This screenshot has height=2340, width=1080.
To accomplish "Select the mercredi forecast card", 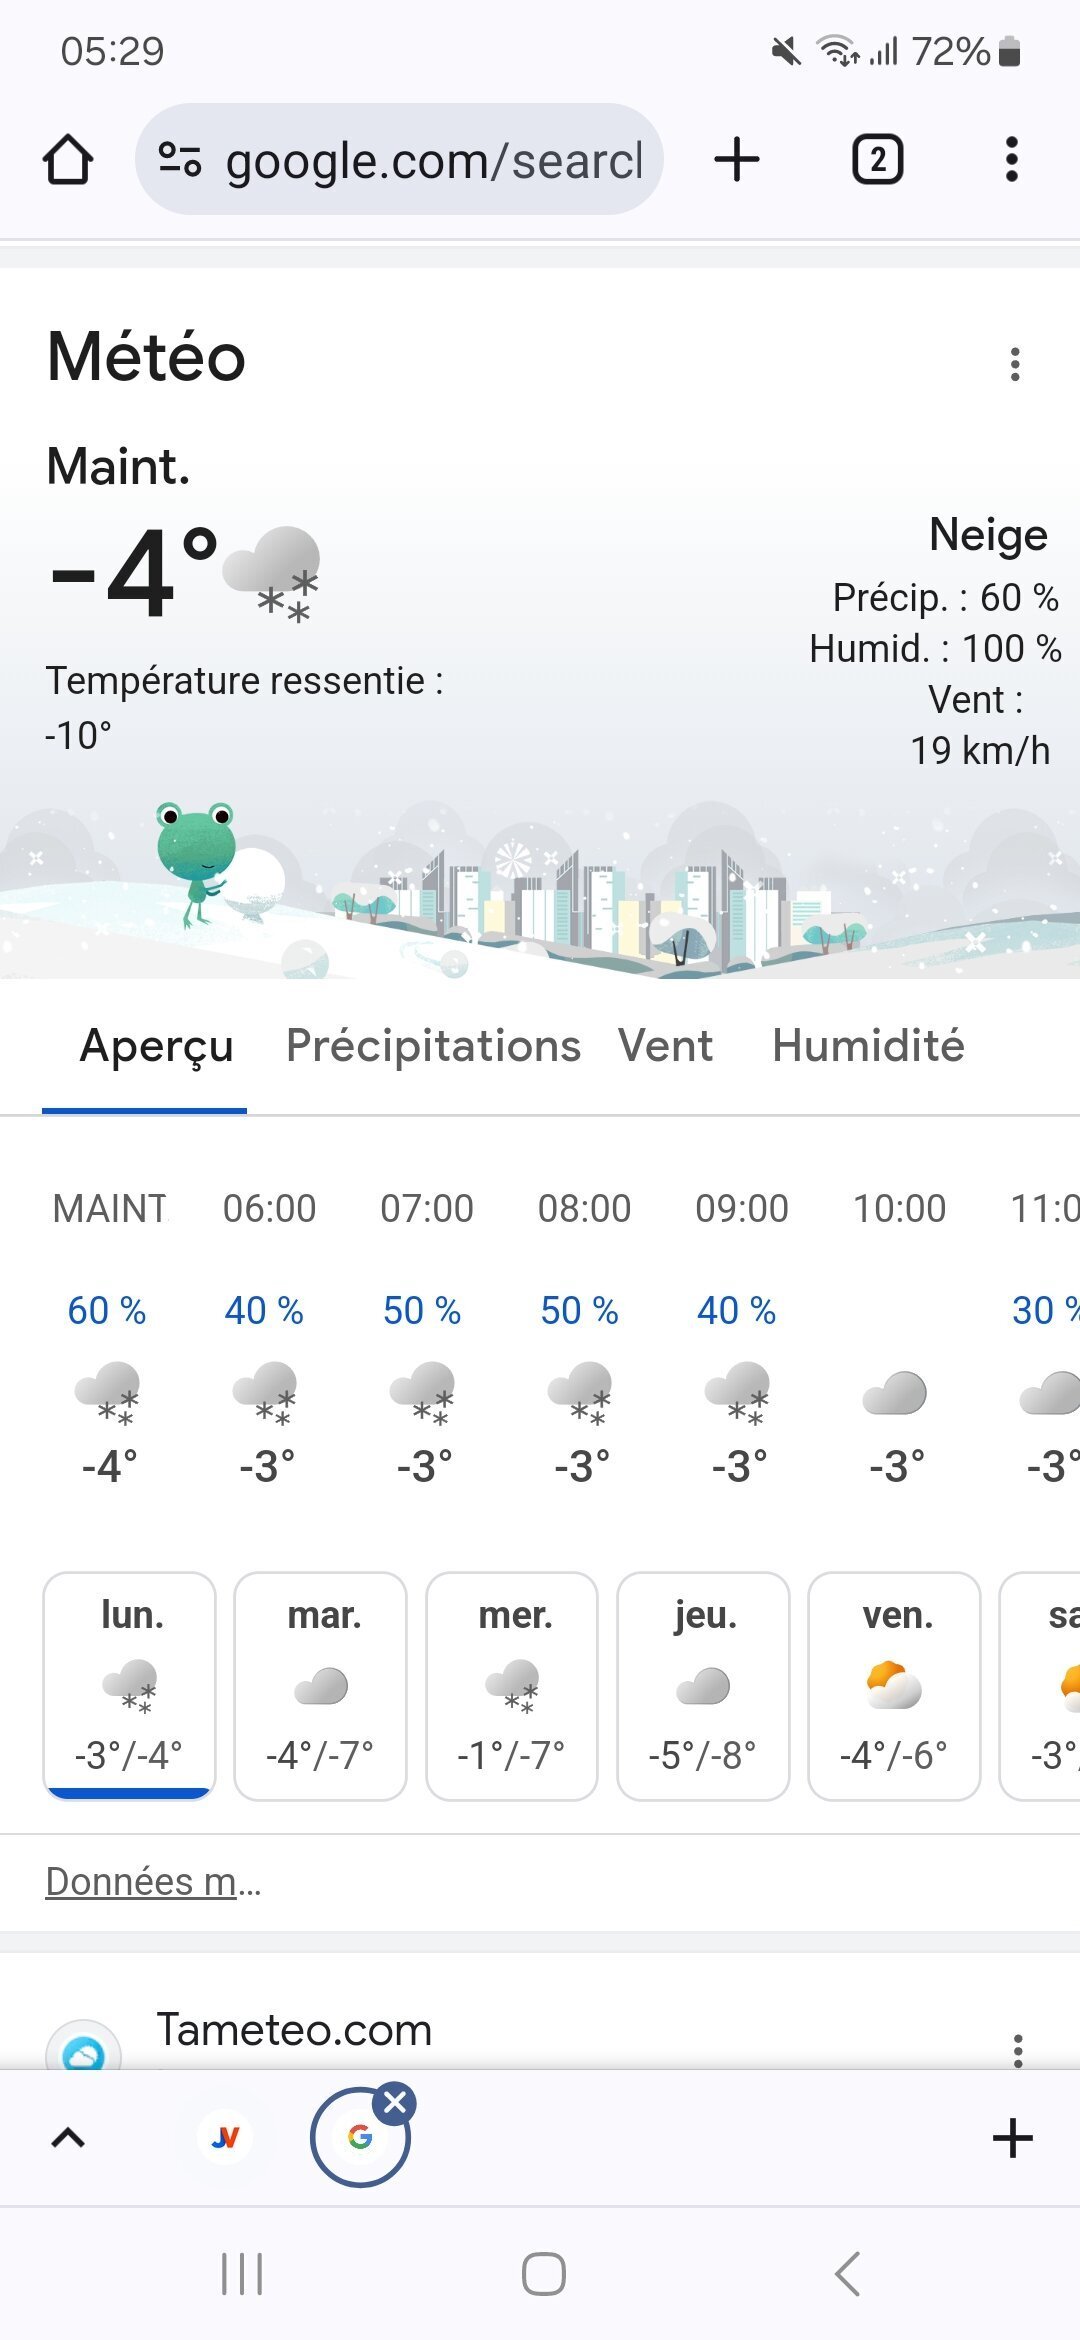I will 512,1686.
